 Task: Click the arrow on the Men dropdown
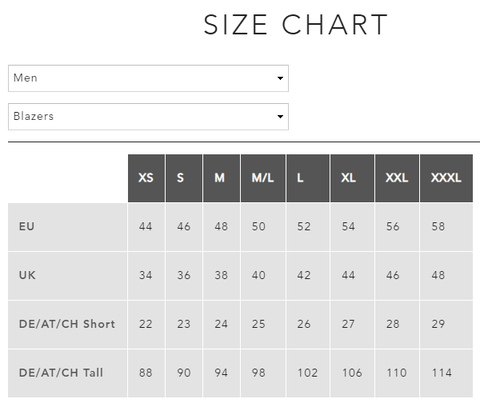pyautogui.click(x=280, y=78)
